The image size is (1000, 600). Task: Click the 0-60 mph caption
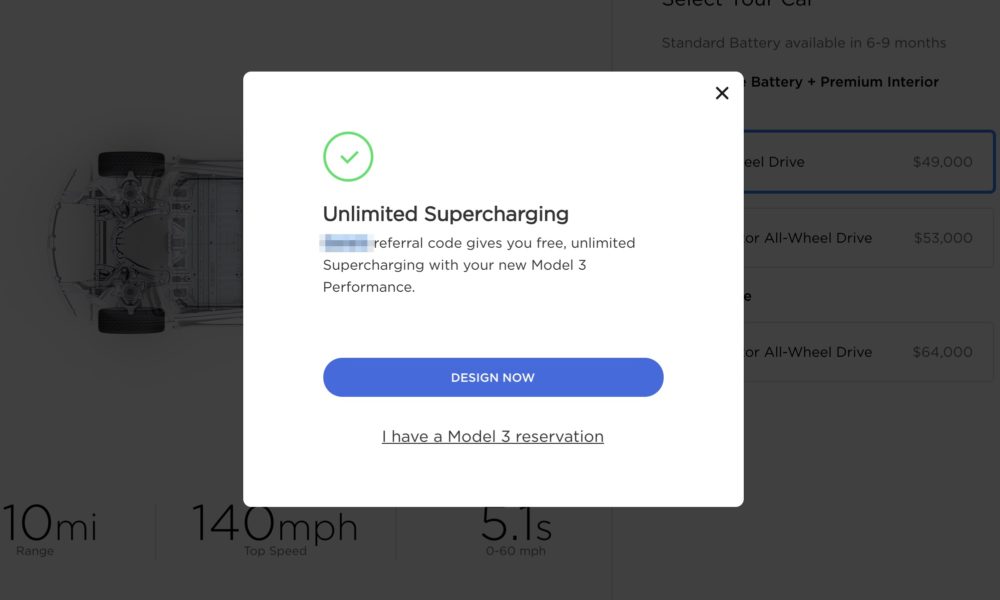click(x=516, y=551)
